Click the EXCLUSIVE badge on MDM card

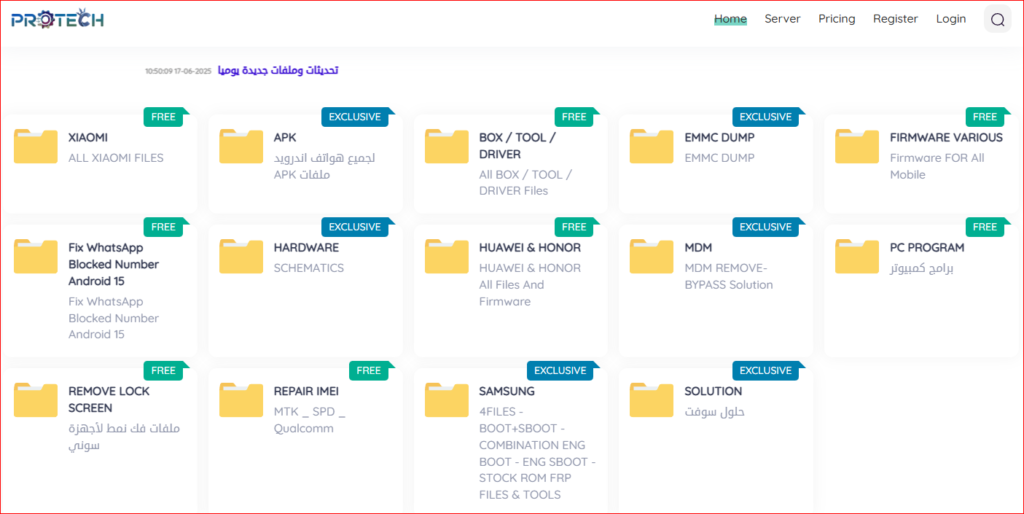point(765,227)
